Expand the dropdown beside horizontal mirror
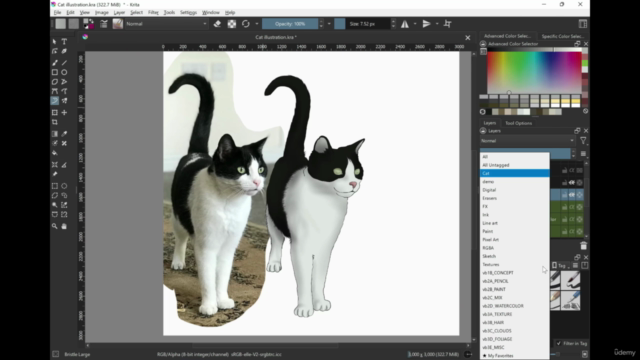The width and height of the screenshot is (640, 360). [x=415, y=24]
